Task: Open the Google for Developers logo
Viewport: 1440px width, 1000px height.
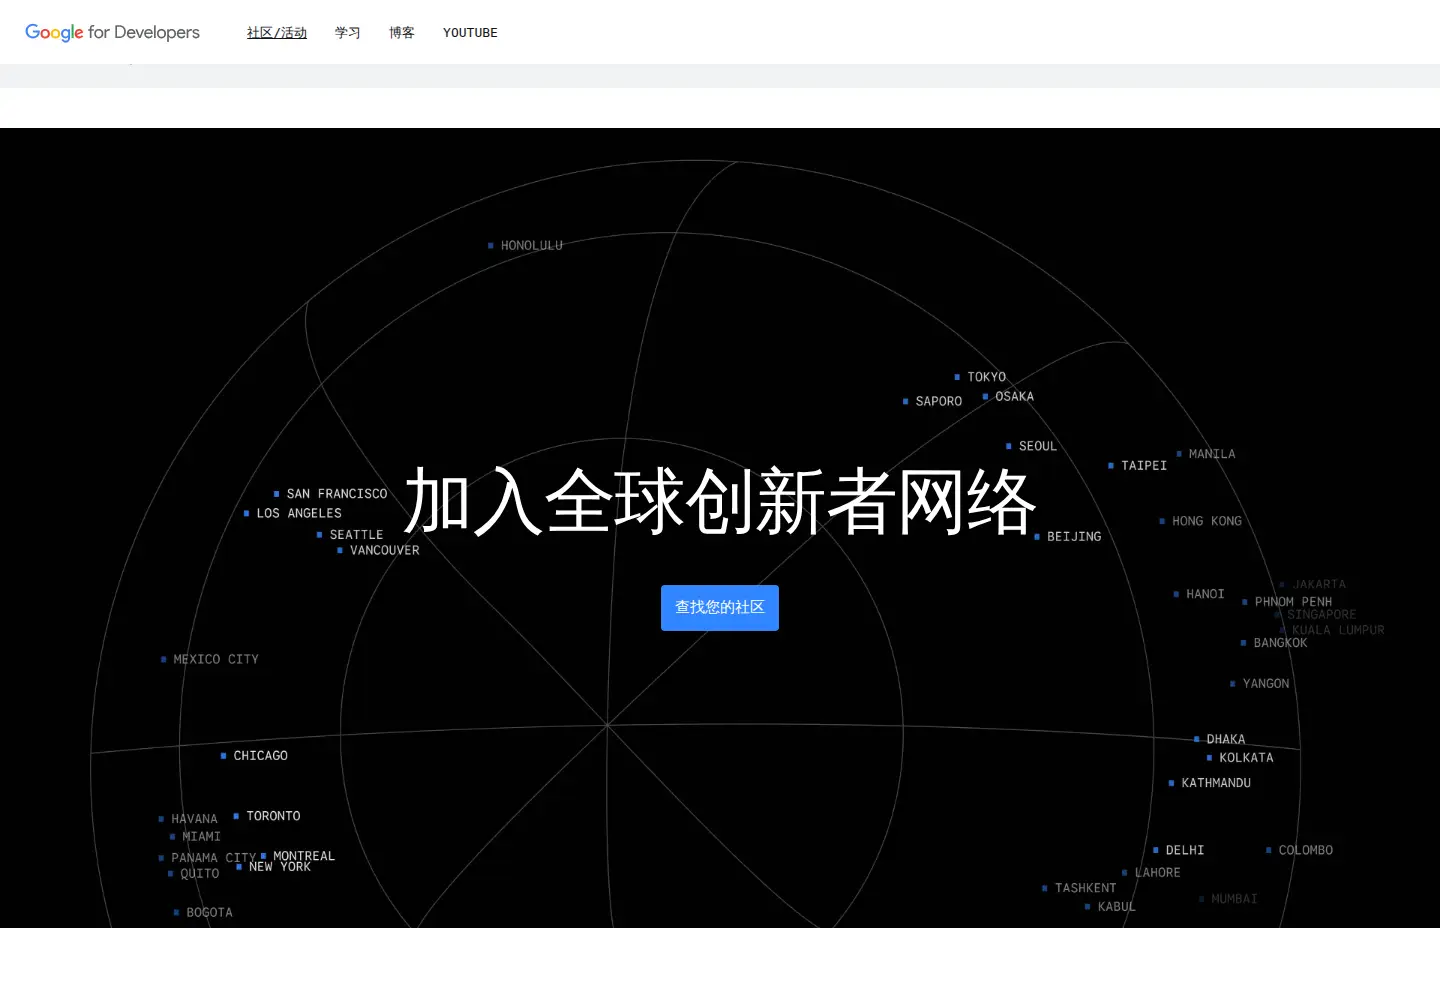Action: (x=112, y=32)
